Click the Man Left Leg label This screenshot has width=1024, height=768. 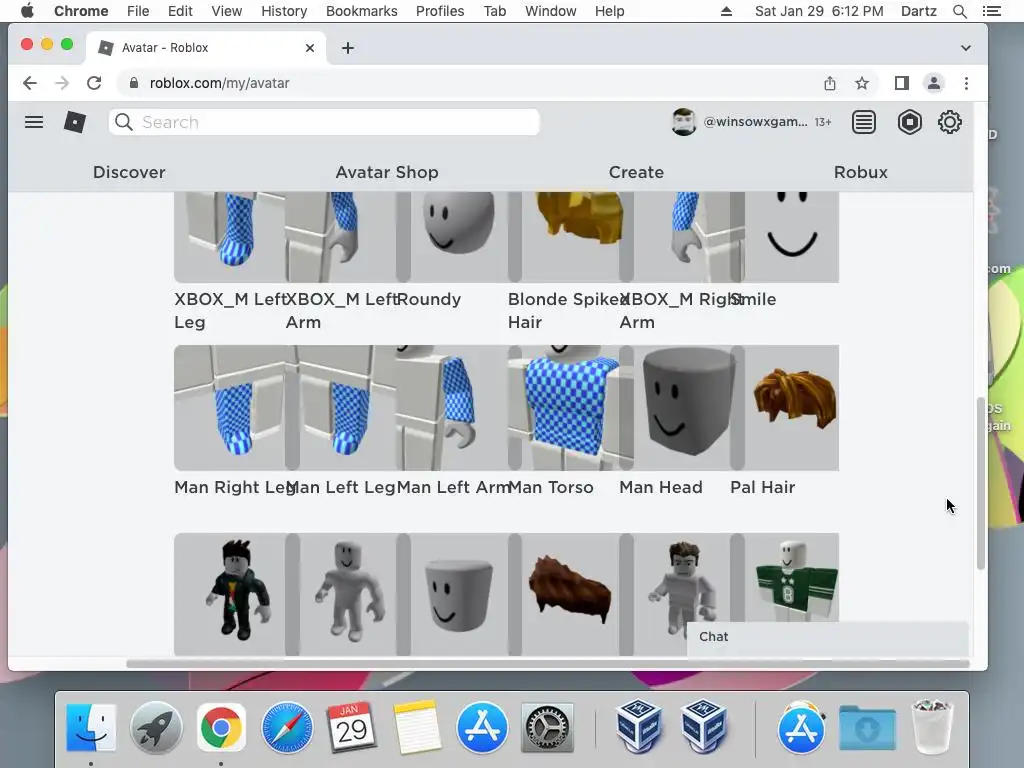(x=340, y=487)
